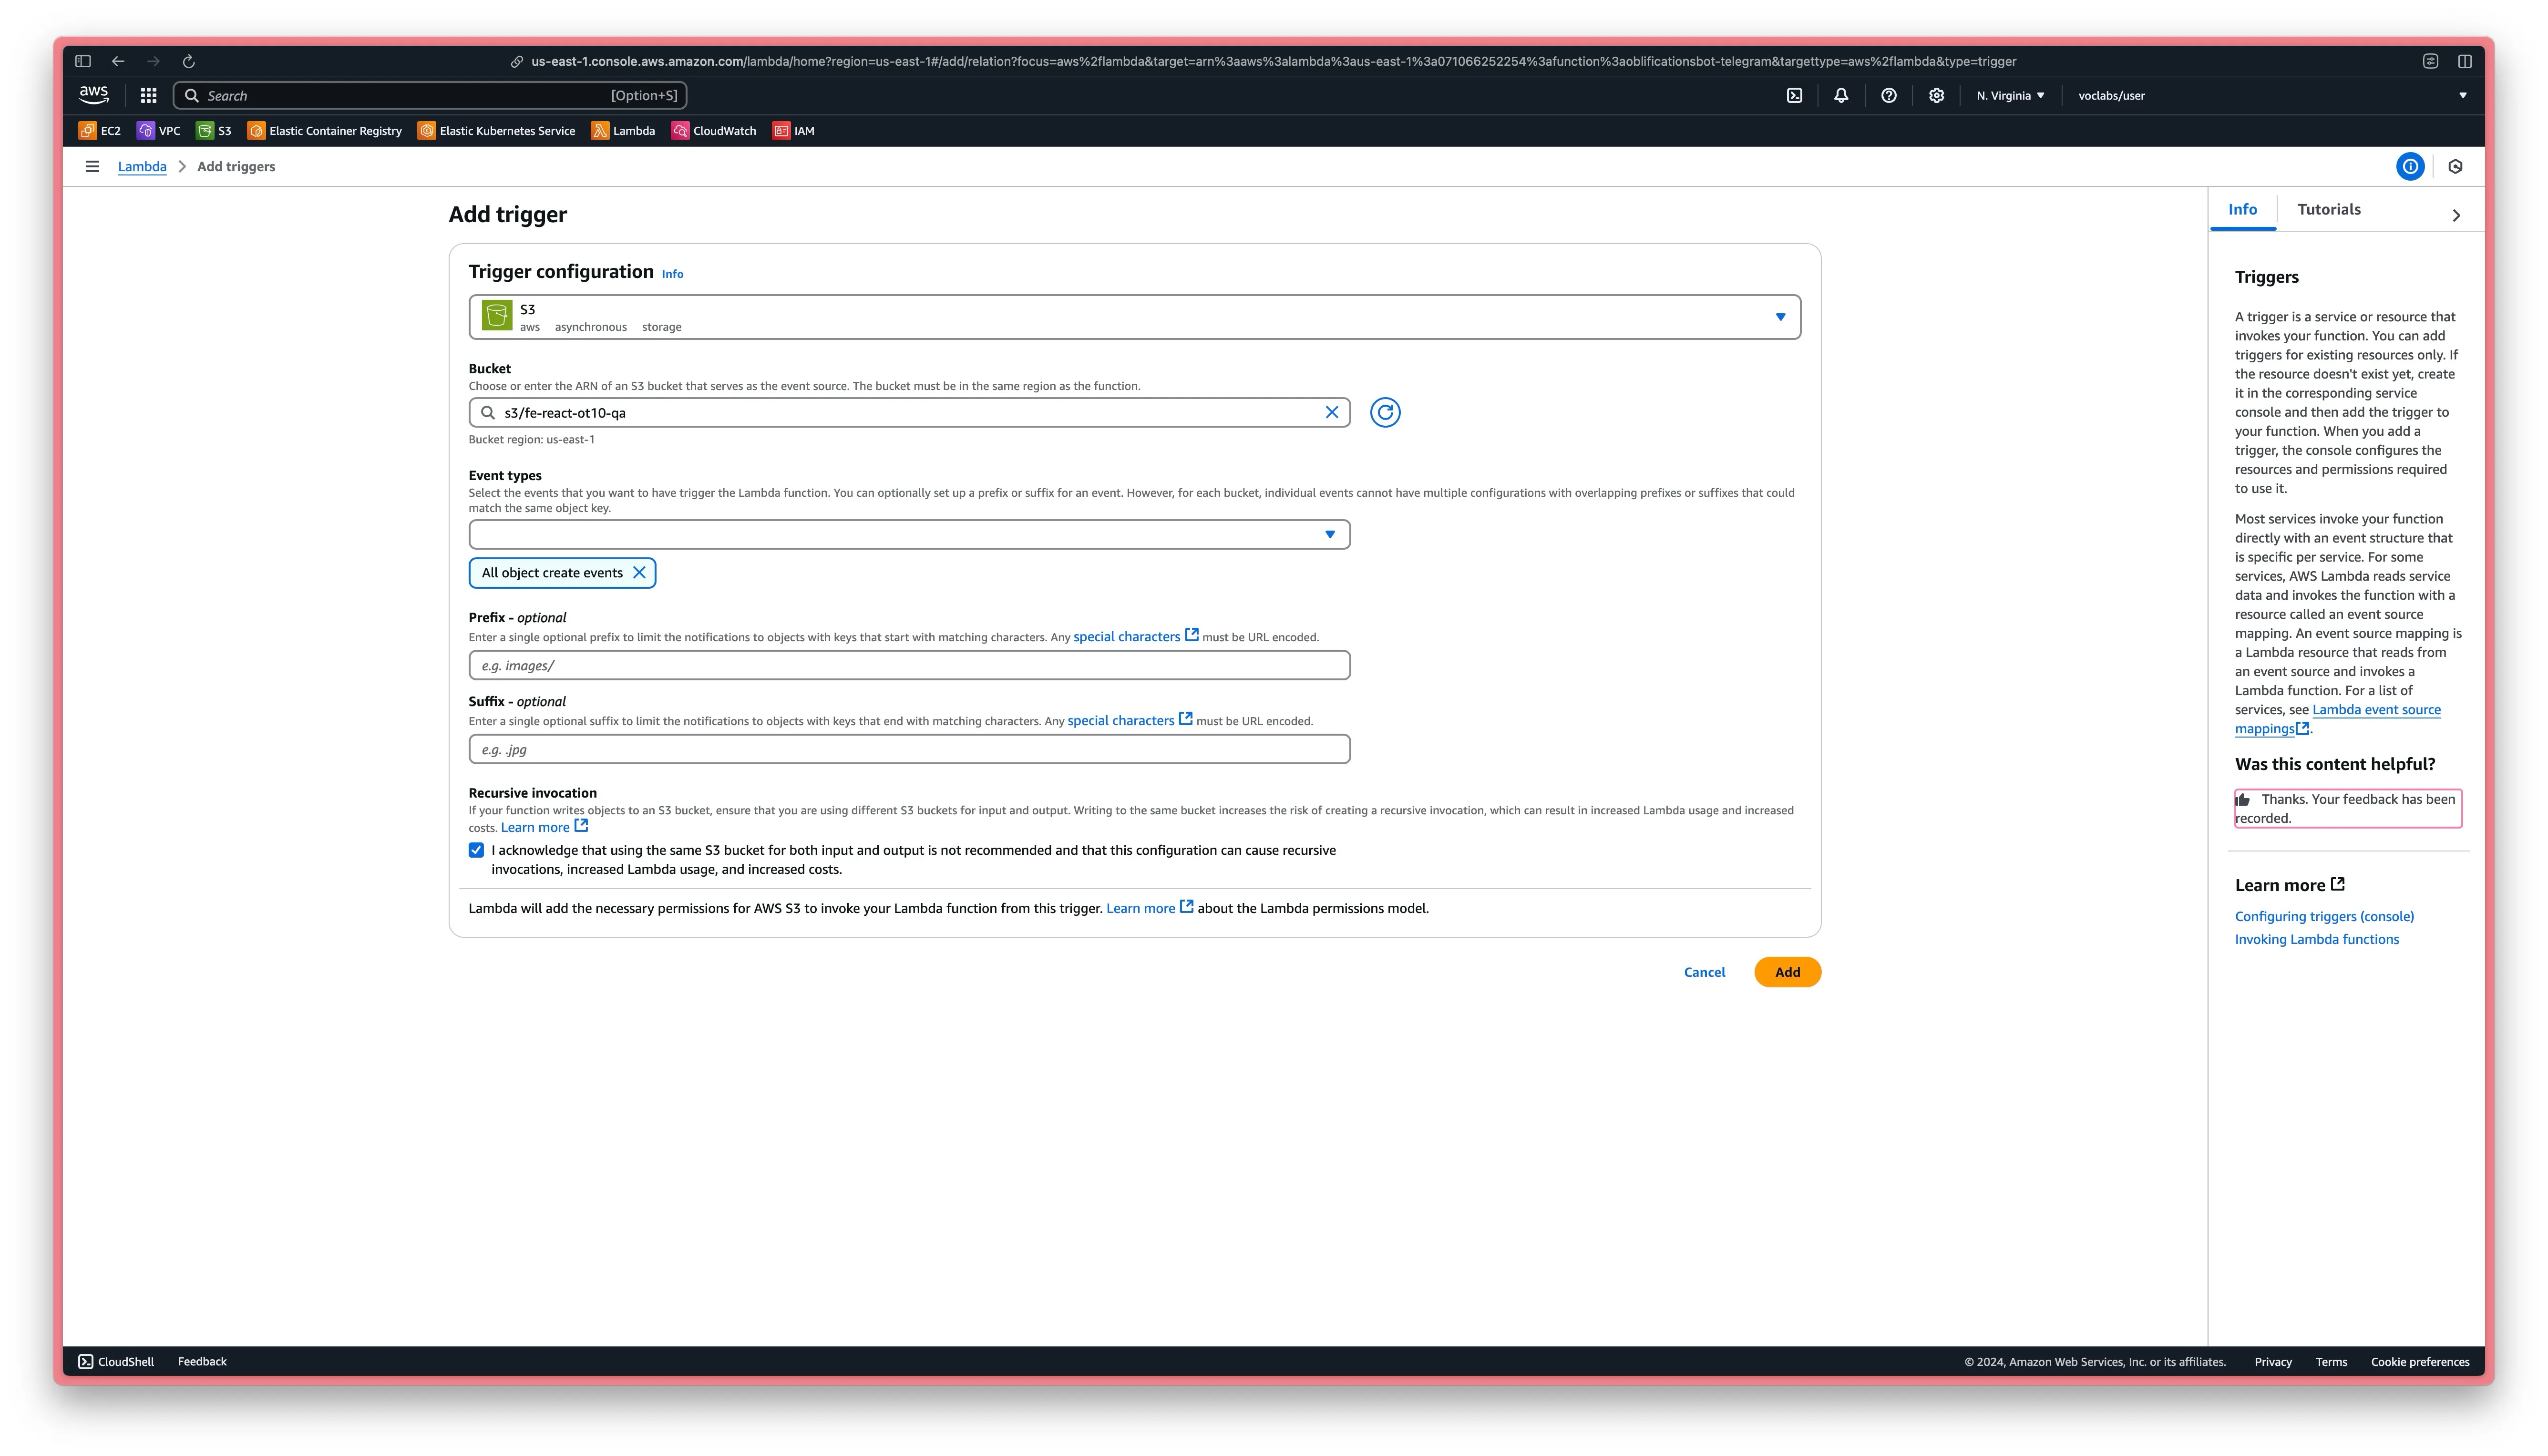
Task: Open Terms footer link
Action: (2330, 1362)
